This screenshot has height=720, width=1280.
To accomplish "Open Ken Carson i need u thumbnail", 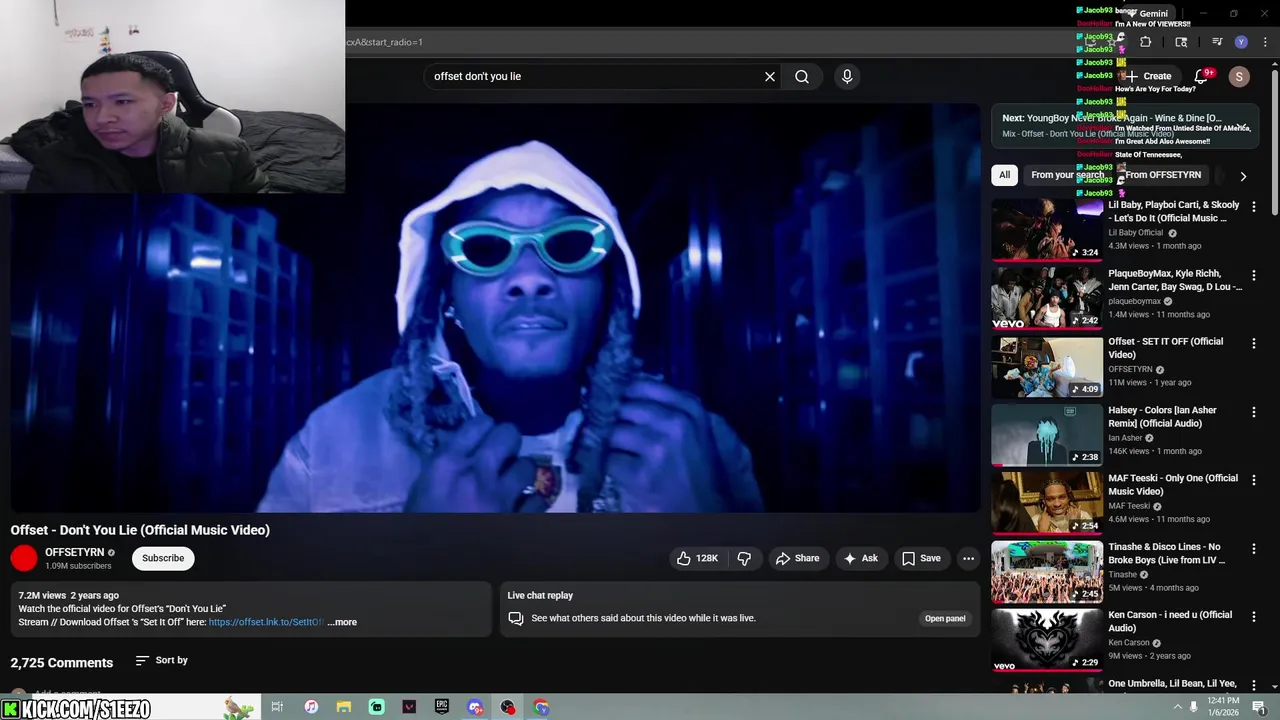I will click(x=1047, y=639).
